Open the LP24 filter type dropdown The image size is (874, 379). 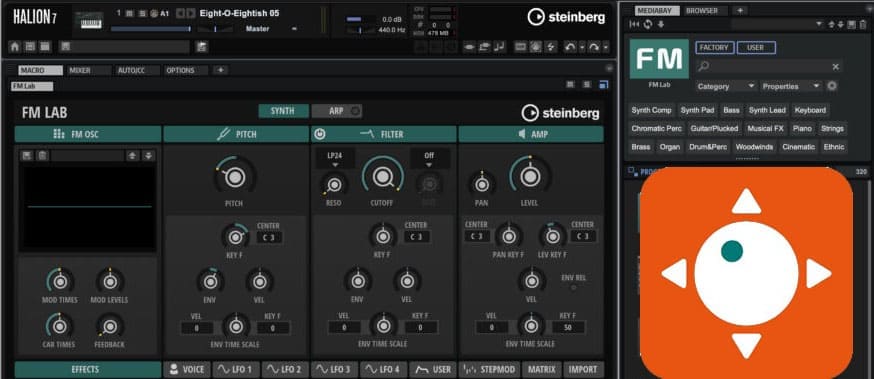coord(335,158)
